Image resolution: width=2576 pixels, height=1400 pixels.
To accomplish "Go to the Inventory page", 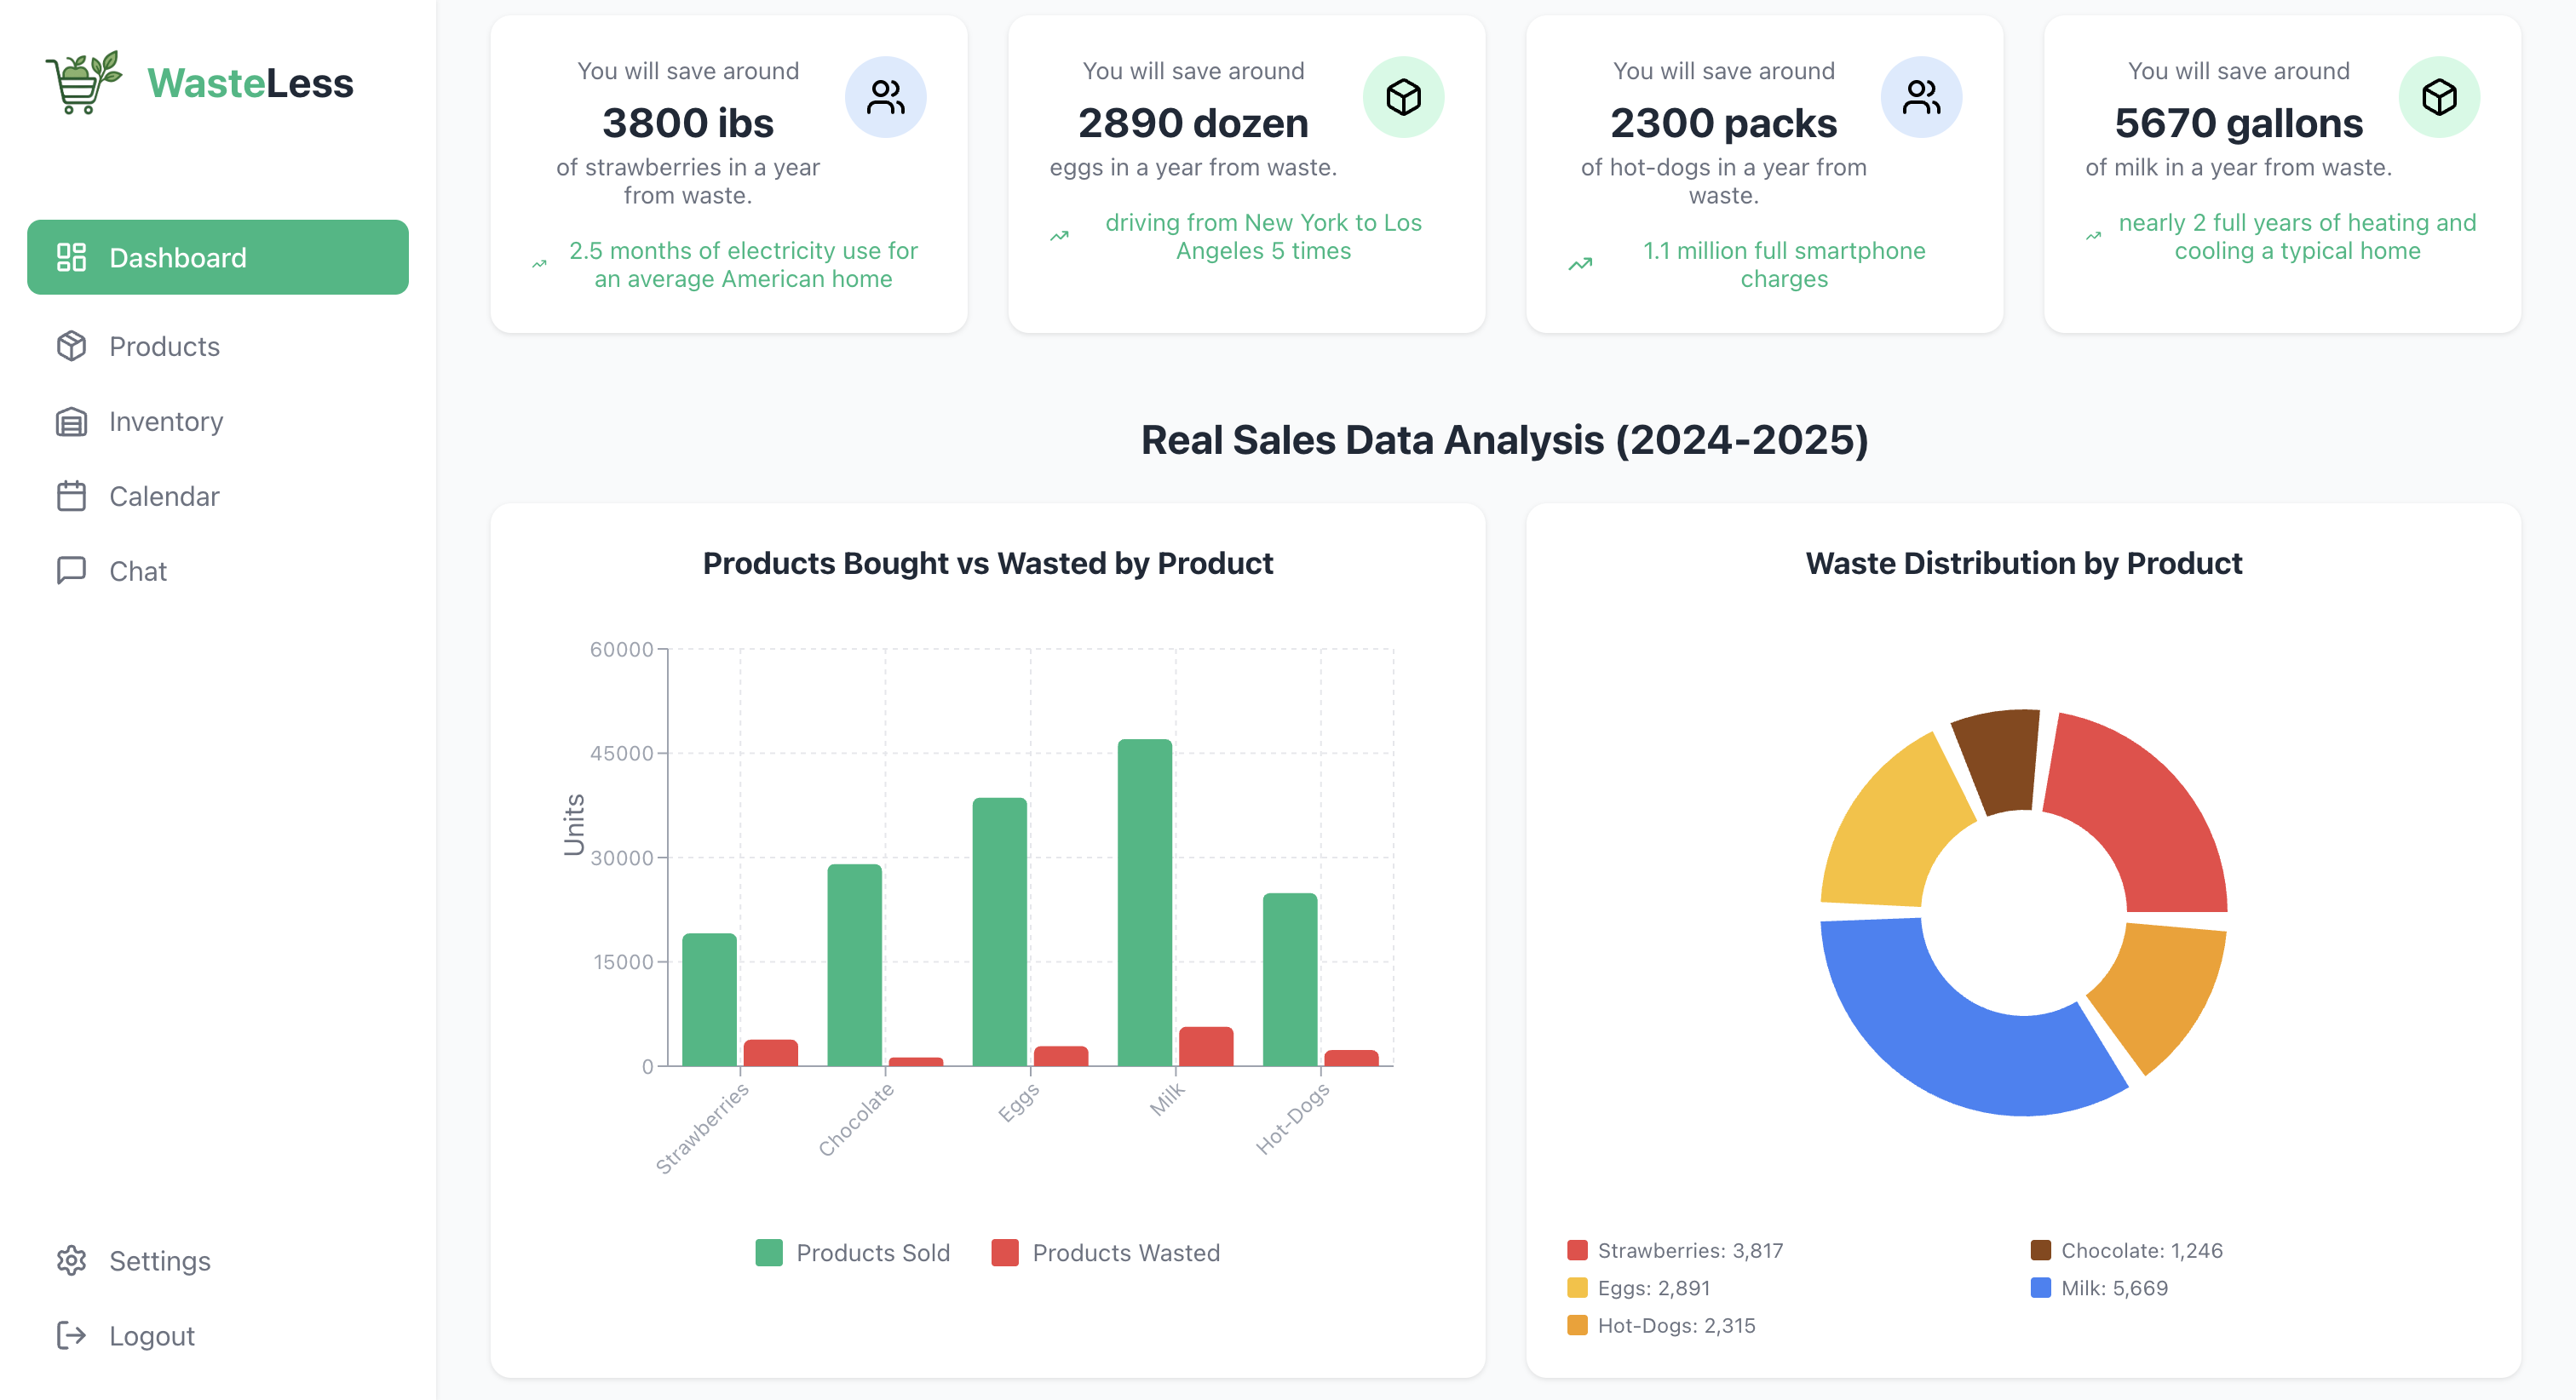I will pos(166,421).
